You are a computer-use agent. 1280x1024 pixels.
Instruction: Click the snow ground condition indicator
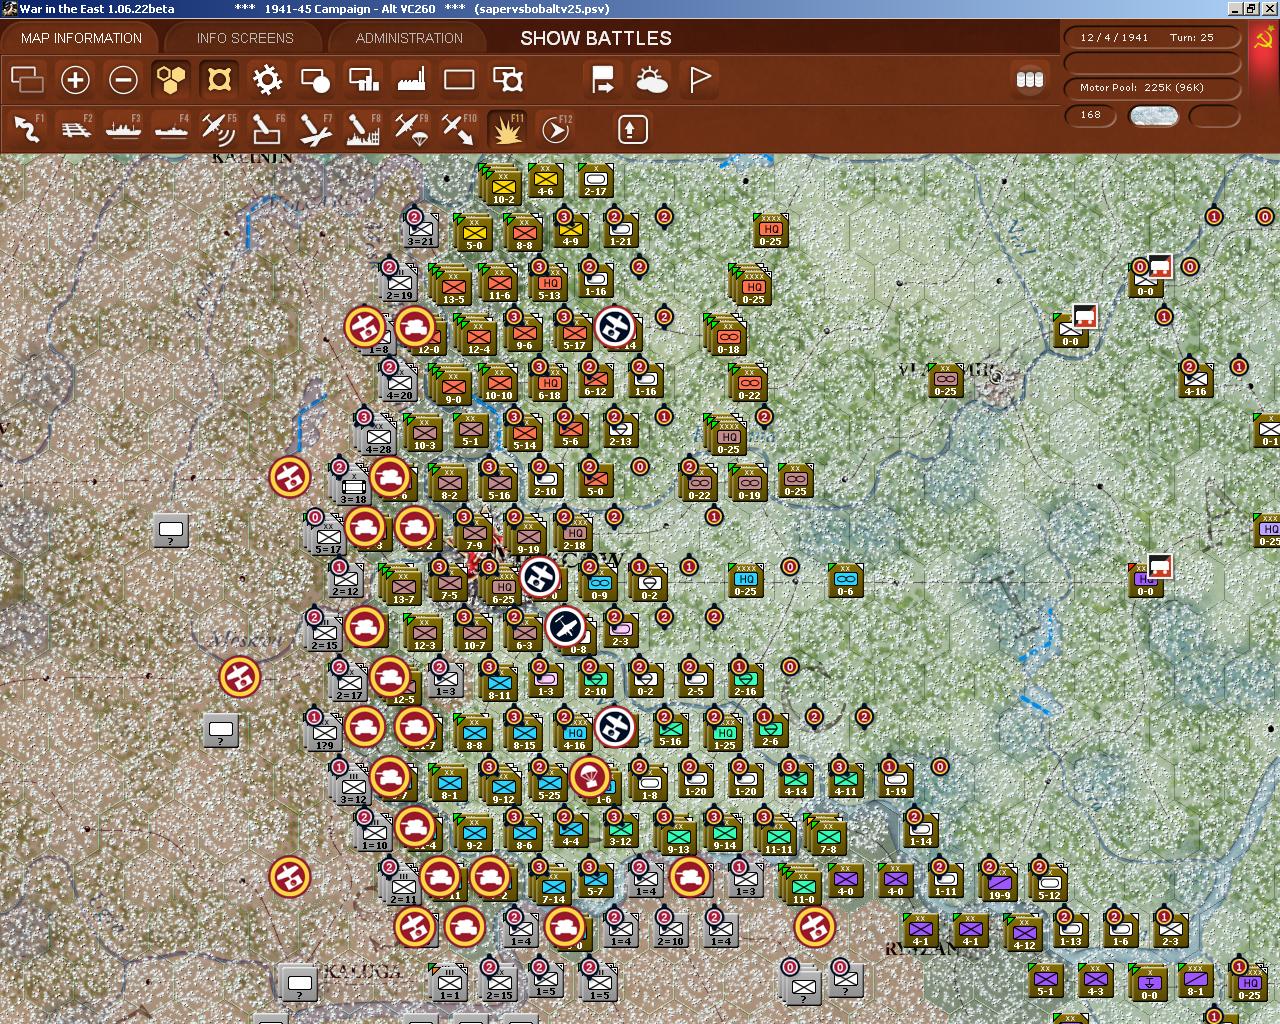1153,116
